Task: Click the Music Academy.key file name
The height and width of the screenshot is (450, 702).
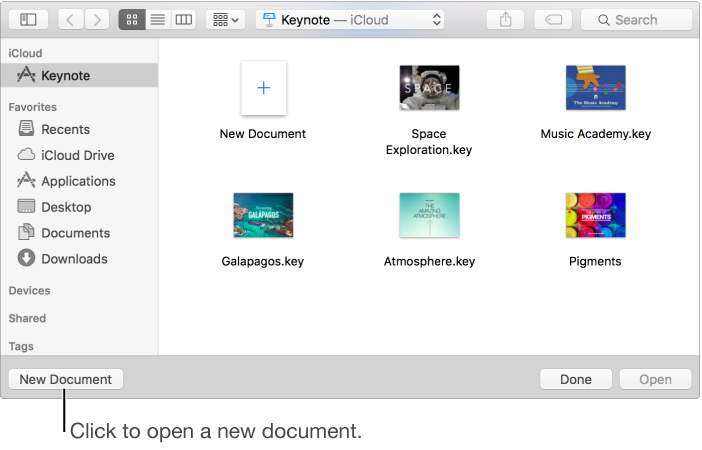Action: pos(595,134)
